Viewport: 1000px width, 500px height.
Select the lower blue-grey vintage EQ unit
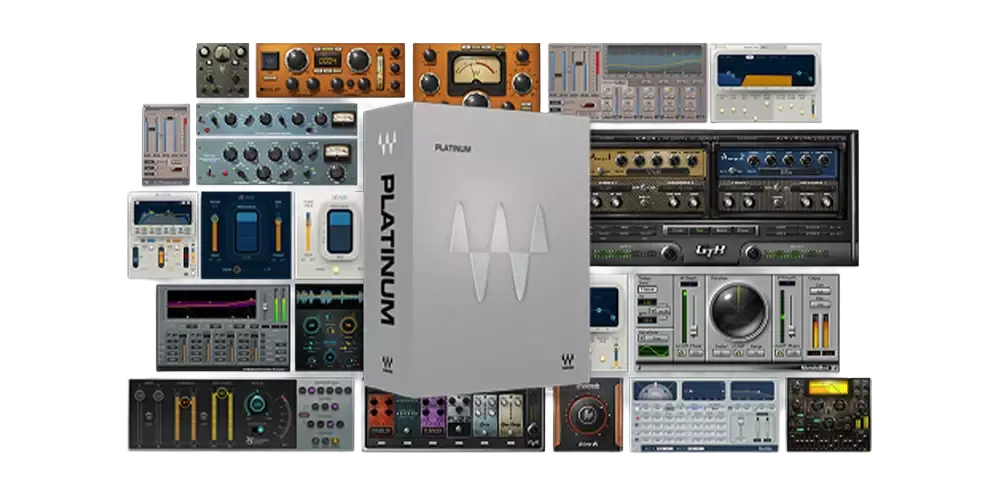[x=277, y=162]
